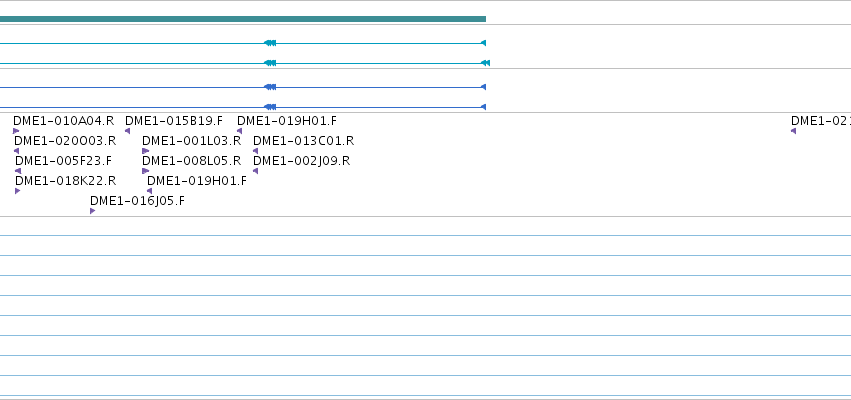This screenshot has height=400, width=851.
Task: Click the arrow glyph under DME1-013C01.R
Action: [x=256, y=151]
